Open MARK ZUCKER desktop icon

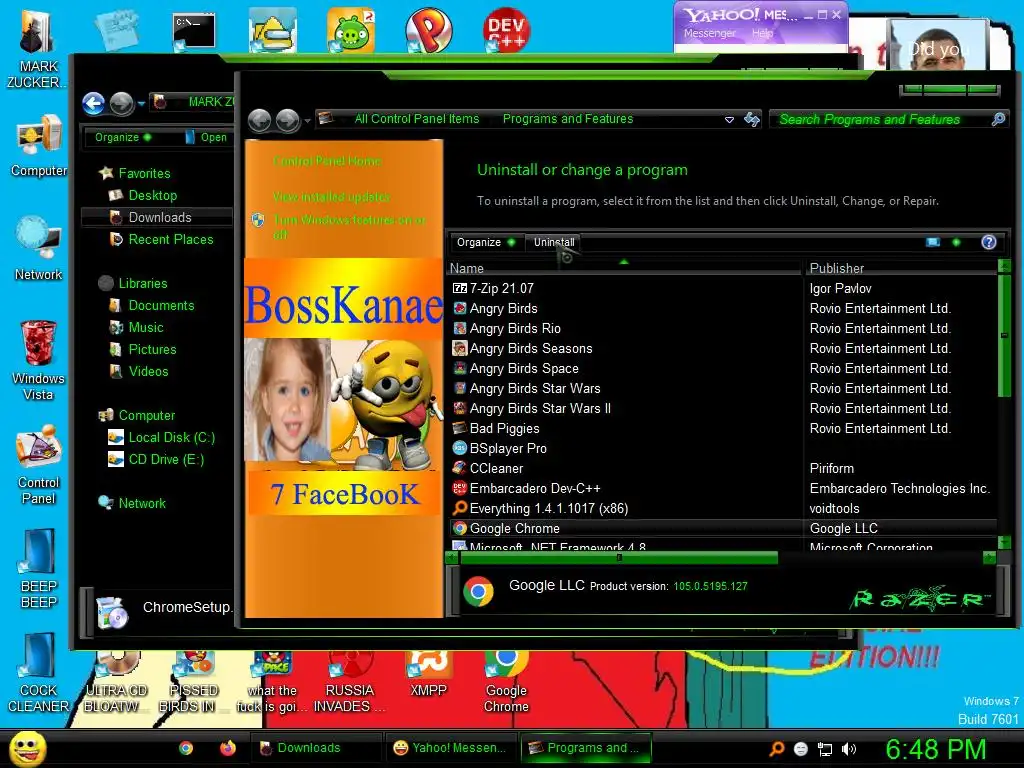pos(37,49)
